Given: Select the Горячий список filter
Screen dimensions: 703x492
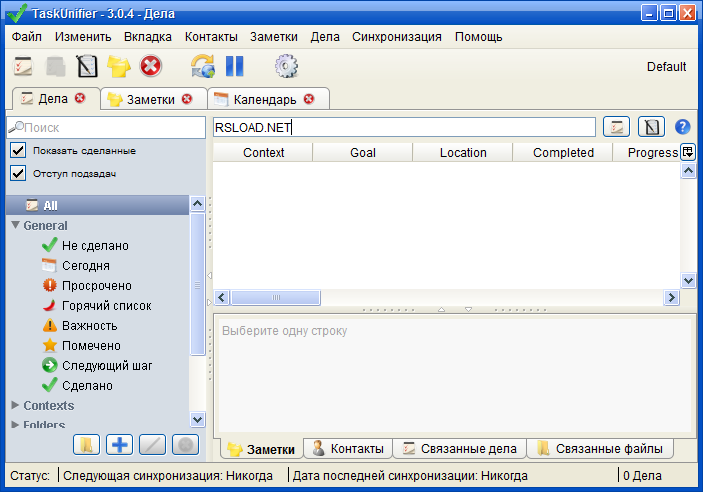Looking at the screenshot, I should point(97,305).
